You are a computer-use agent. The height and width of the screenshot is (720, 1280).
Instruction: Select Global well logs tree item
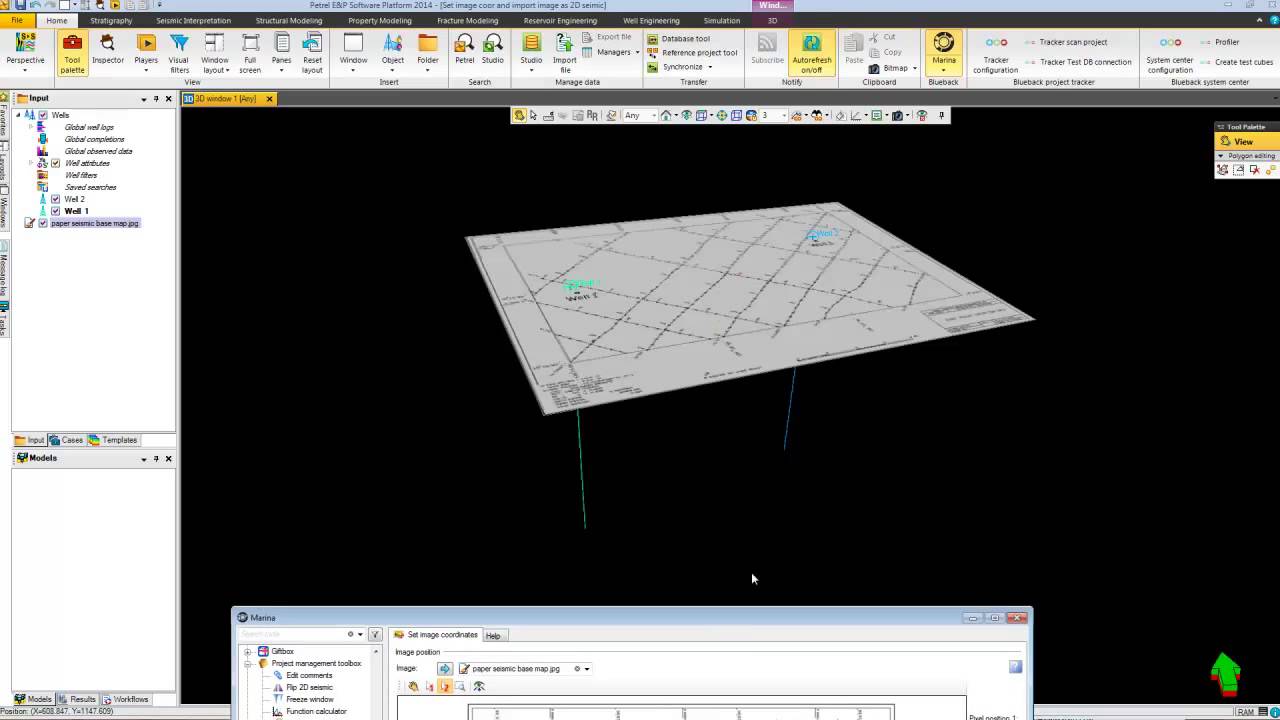tap(89, 127)
